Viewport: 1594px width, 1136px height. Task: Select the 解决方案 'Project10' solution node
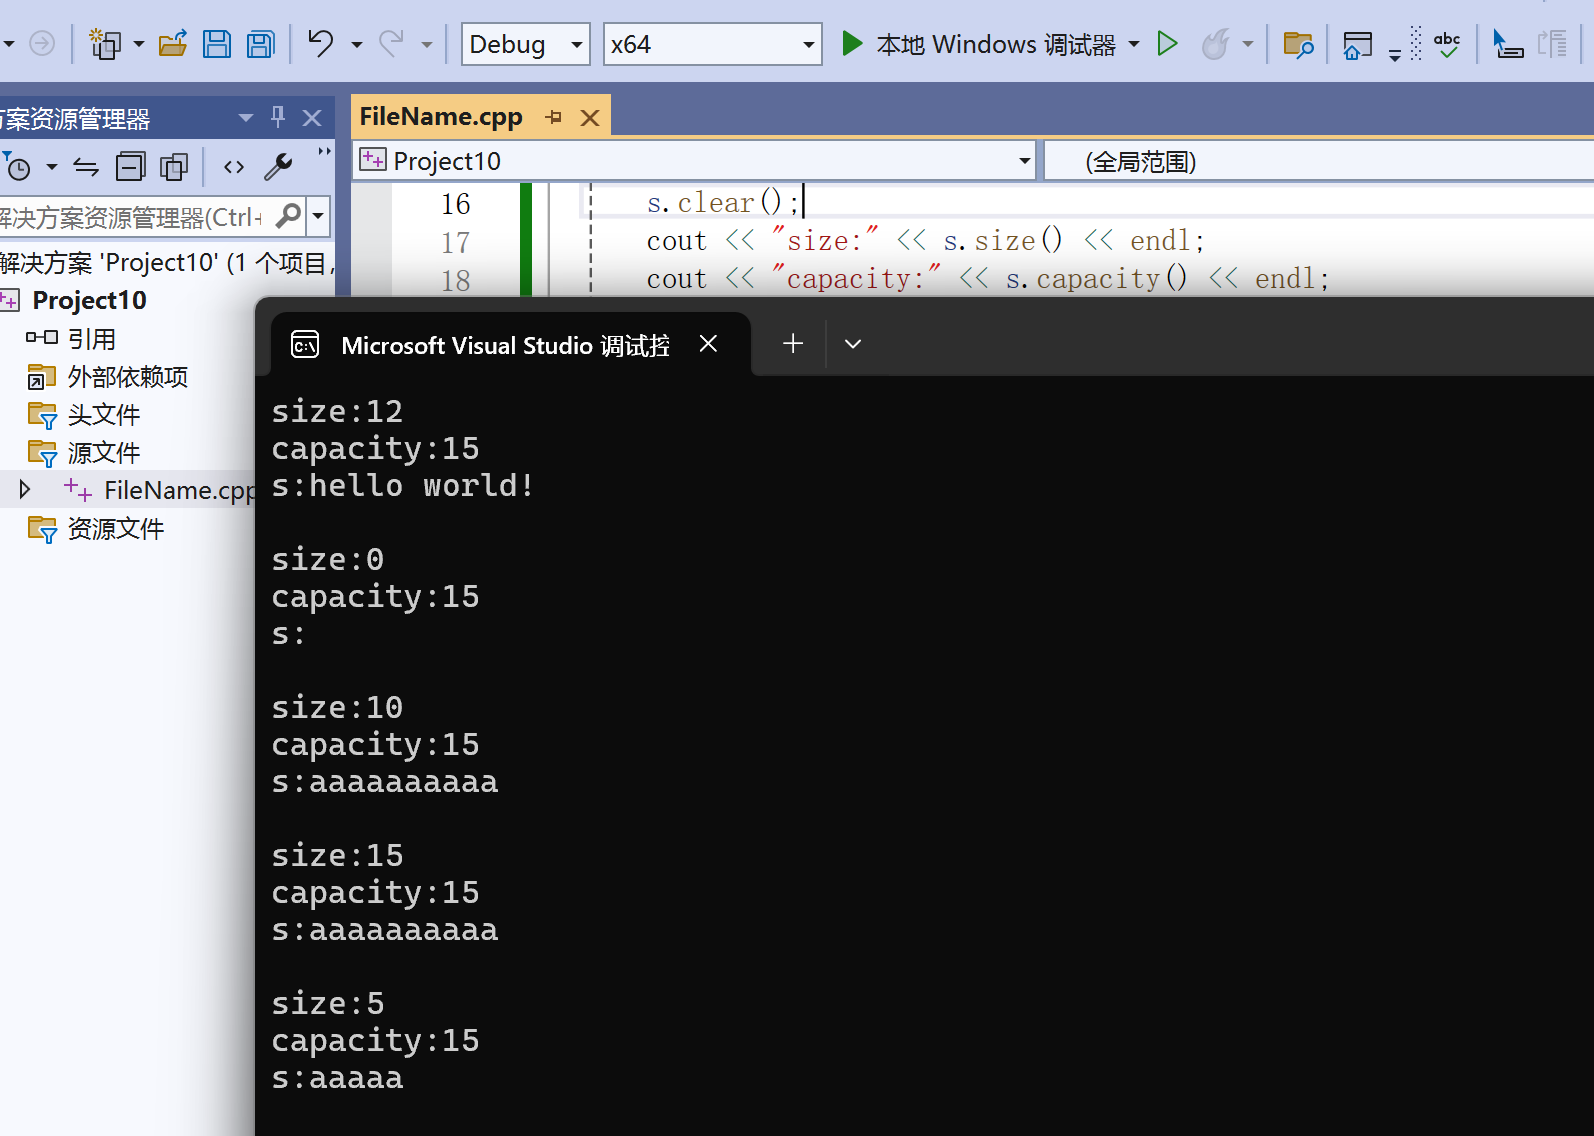[167, 263]
